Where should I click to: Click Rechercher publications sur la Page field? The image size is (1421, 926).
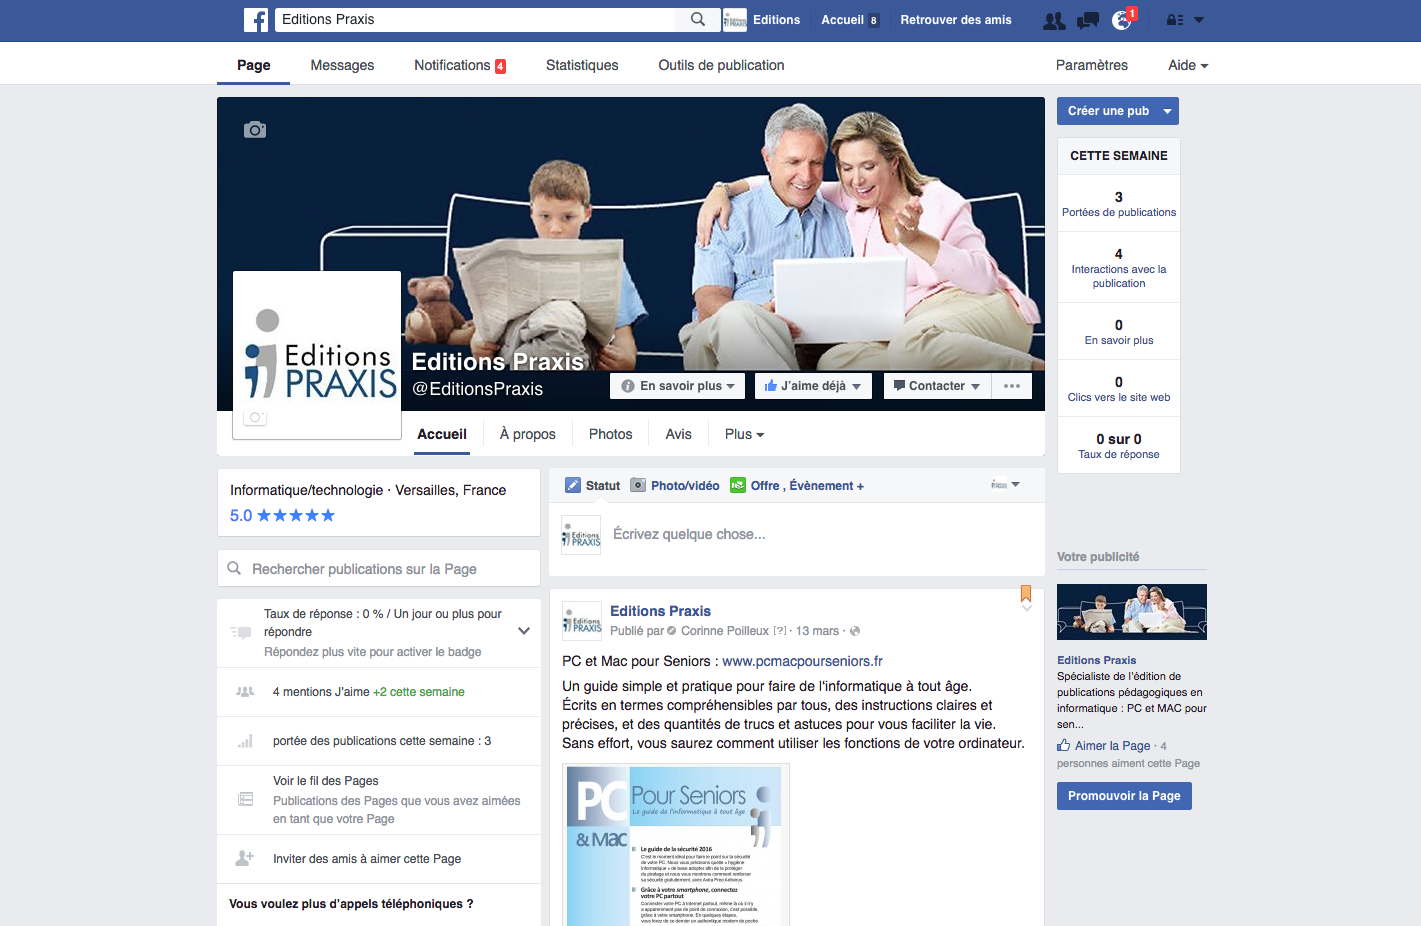(379, 568)
